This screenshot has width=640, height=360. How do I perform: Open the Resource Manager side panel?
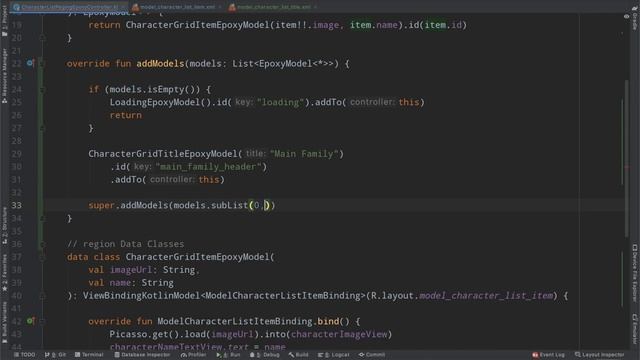coord(4,76)
